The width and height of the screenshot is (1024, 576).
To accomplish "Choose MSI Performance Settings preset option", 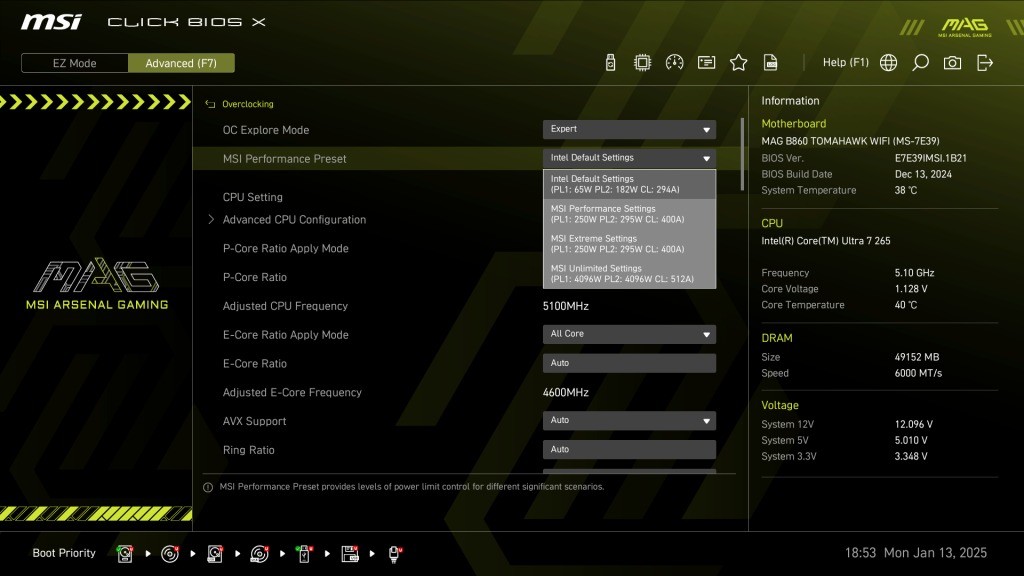I will coord(629,214).
